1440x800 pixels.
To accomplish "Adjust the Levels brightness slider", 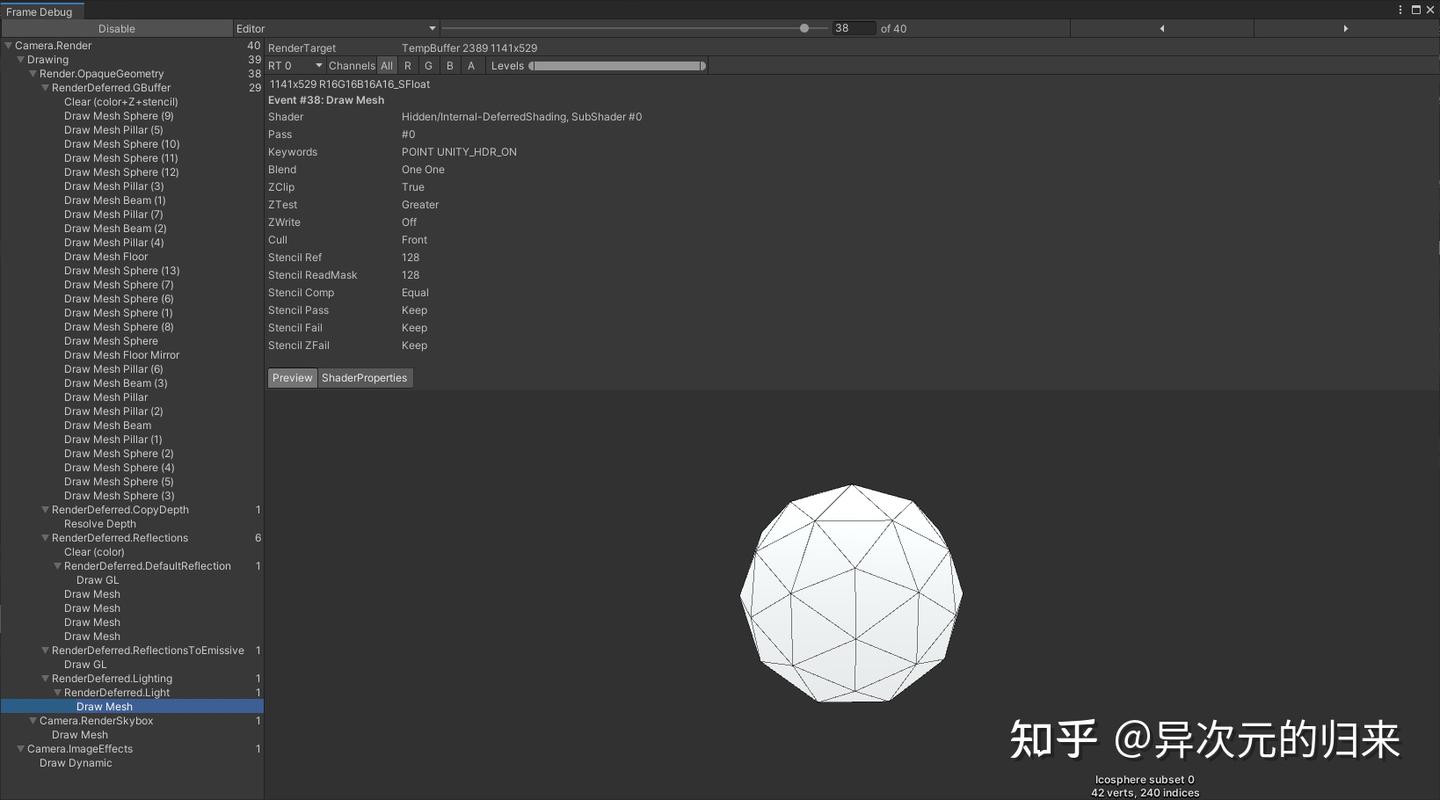I will click(617, 65).
